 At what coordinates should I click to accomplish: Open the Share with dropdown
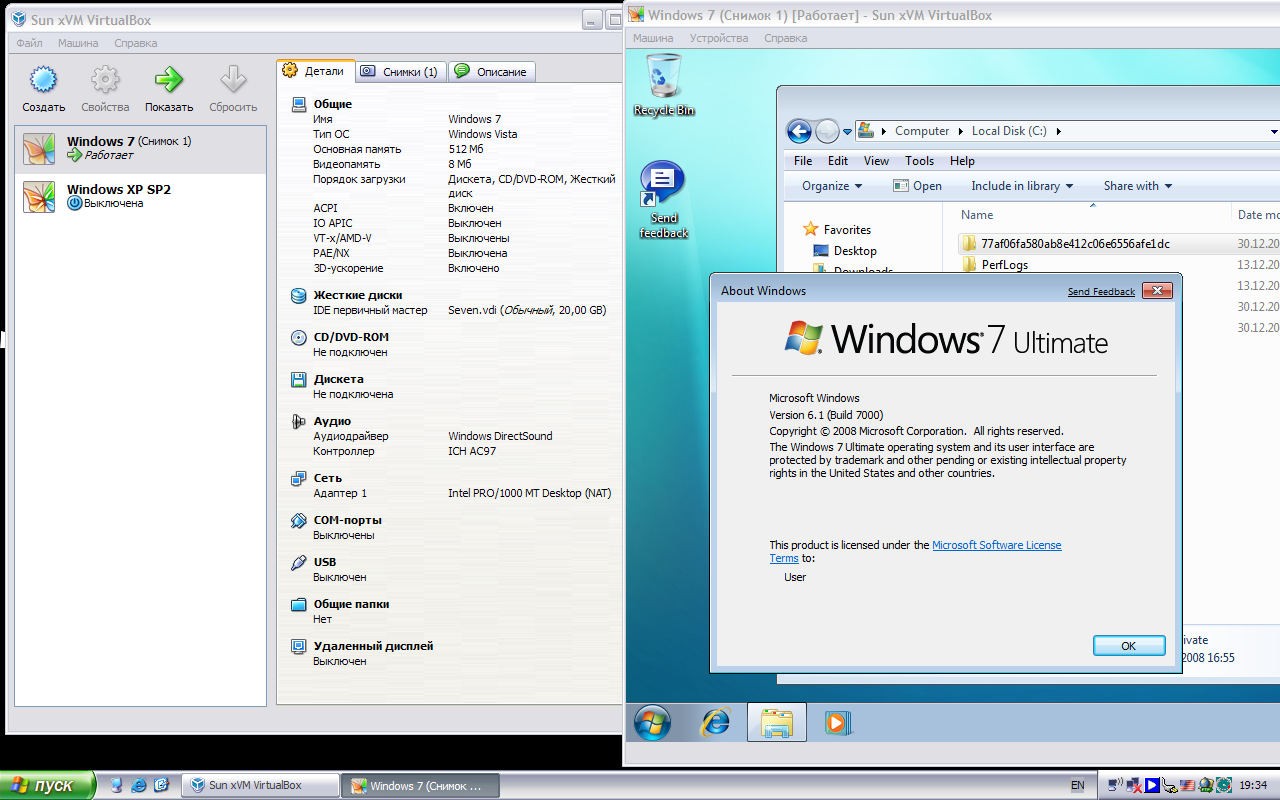click(1138, 186)
